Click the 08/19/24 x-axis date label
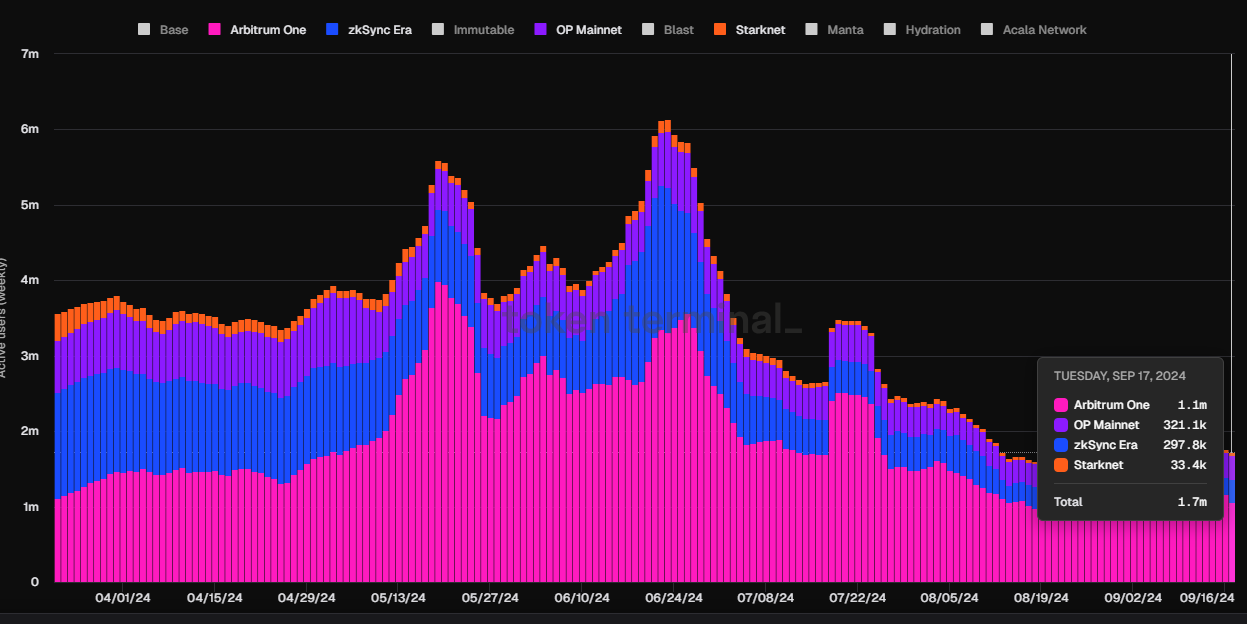 click(1042, 598)
